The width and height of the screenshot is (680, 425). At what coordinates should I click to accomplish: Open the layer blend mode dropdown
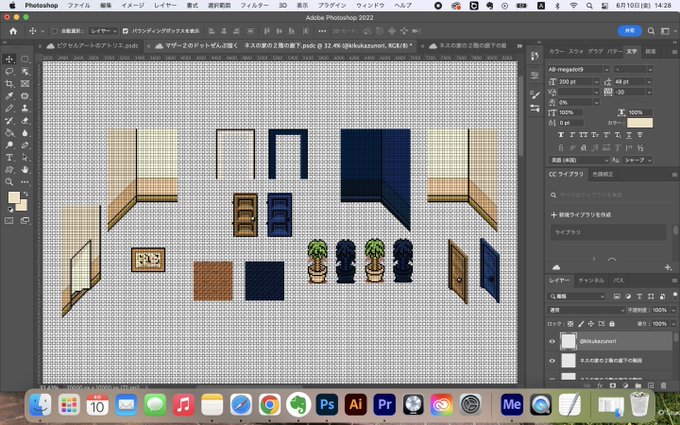tap(586, 310)
